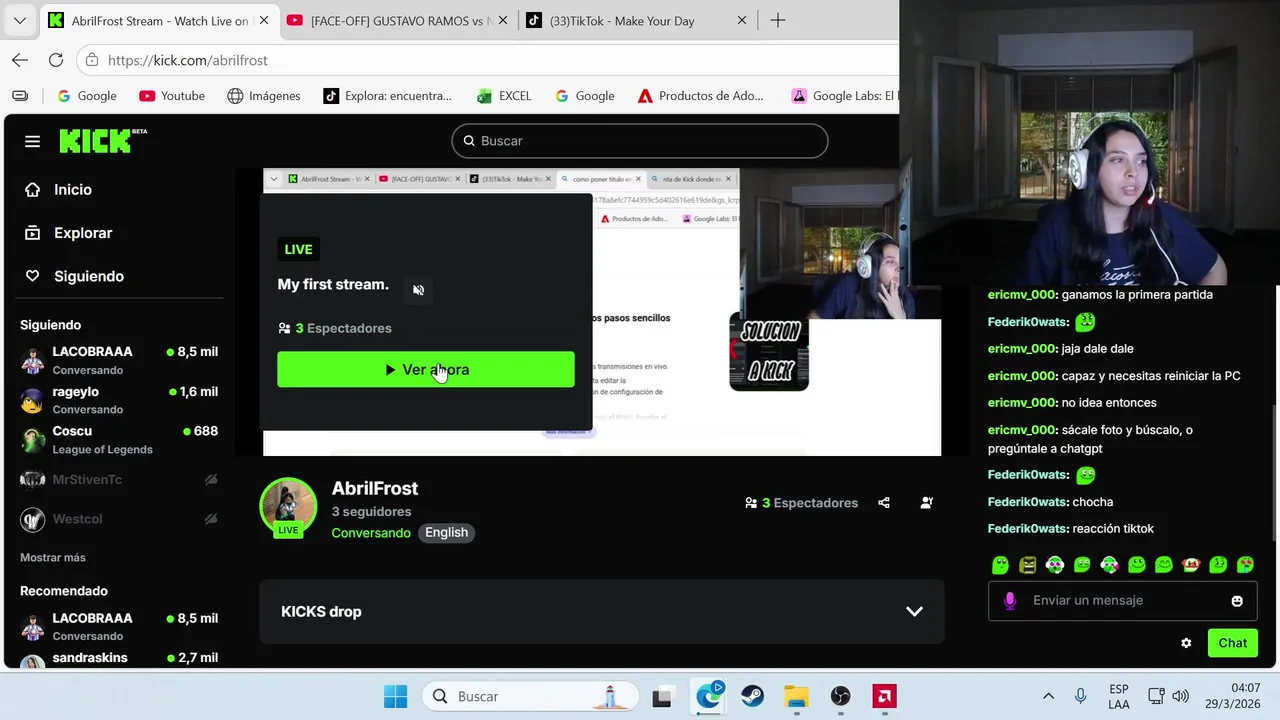The image size is (1280, 720).
Task: Open the Youtube bookmark
Action: pyautogui.click(x=172, y=96)
